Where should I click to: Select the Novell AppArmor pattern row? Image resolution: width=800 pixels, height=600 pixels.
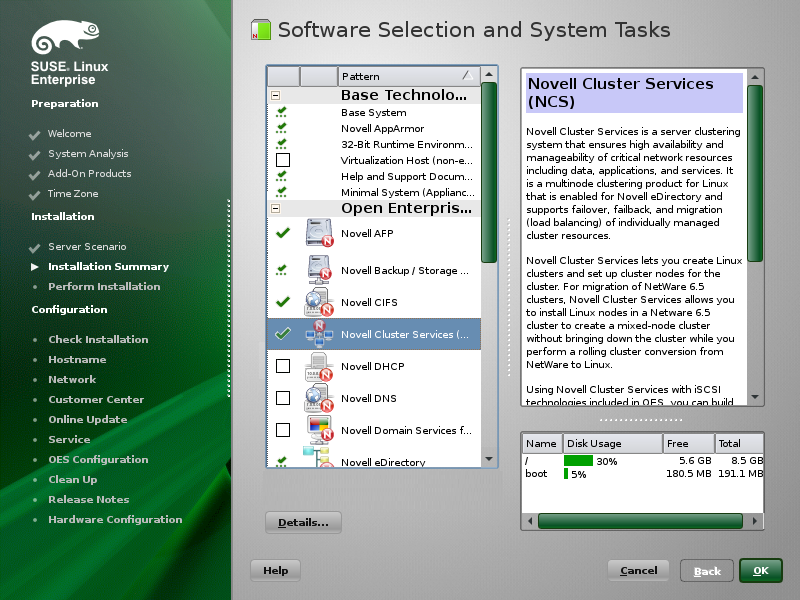pos(382,129)
